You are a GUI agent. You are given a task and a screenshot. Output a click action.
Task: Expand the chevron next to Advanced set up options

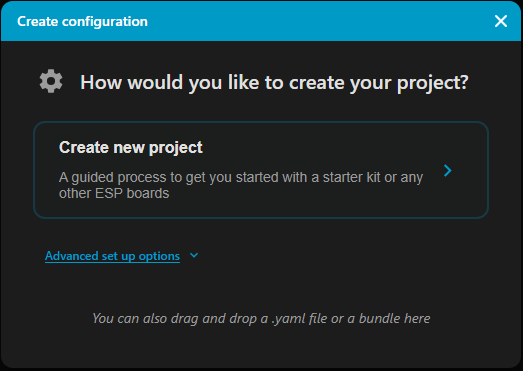(x=194, y=256)
